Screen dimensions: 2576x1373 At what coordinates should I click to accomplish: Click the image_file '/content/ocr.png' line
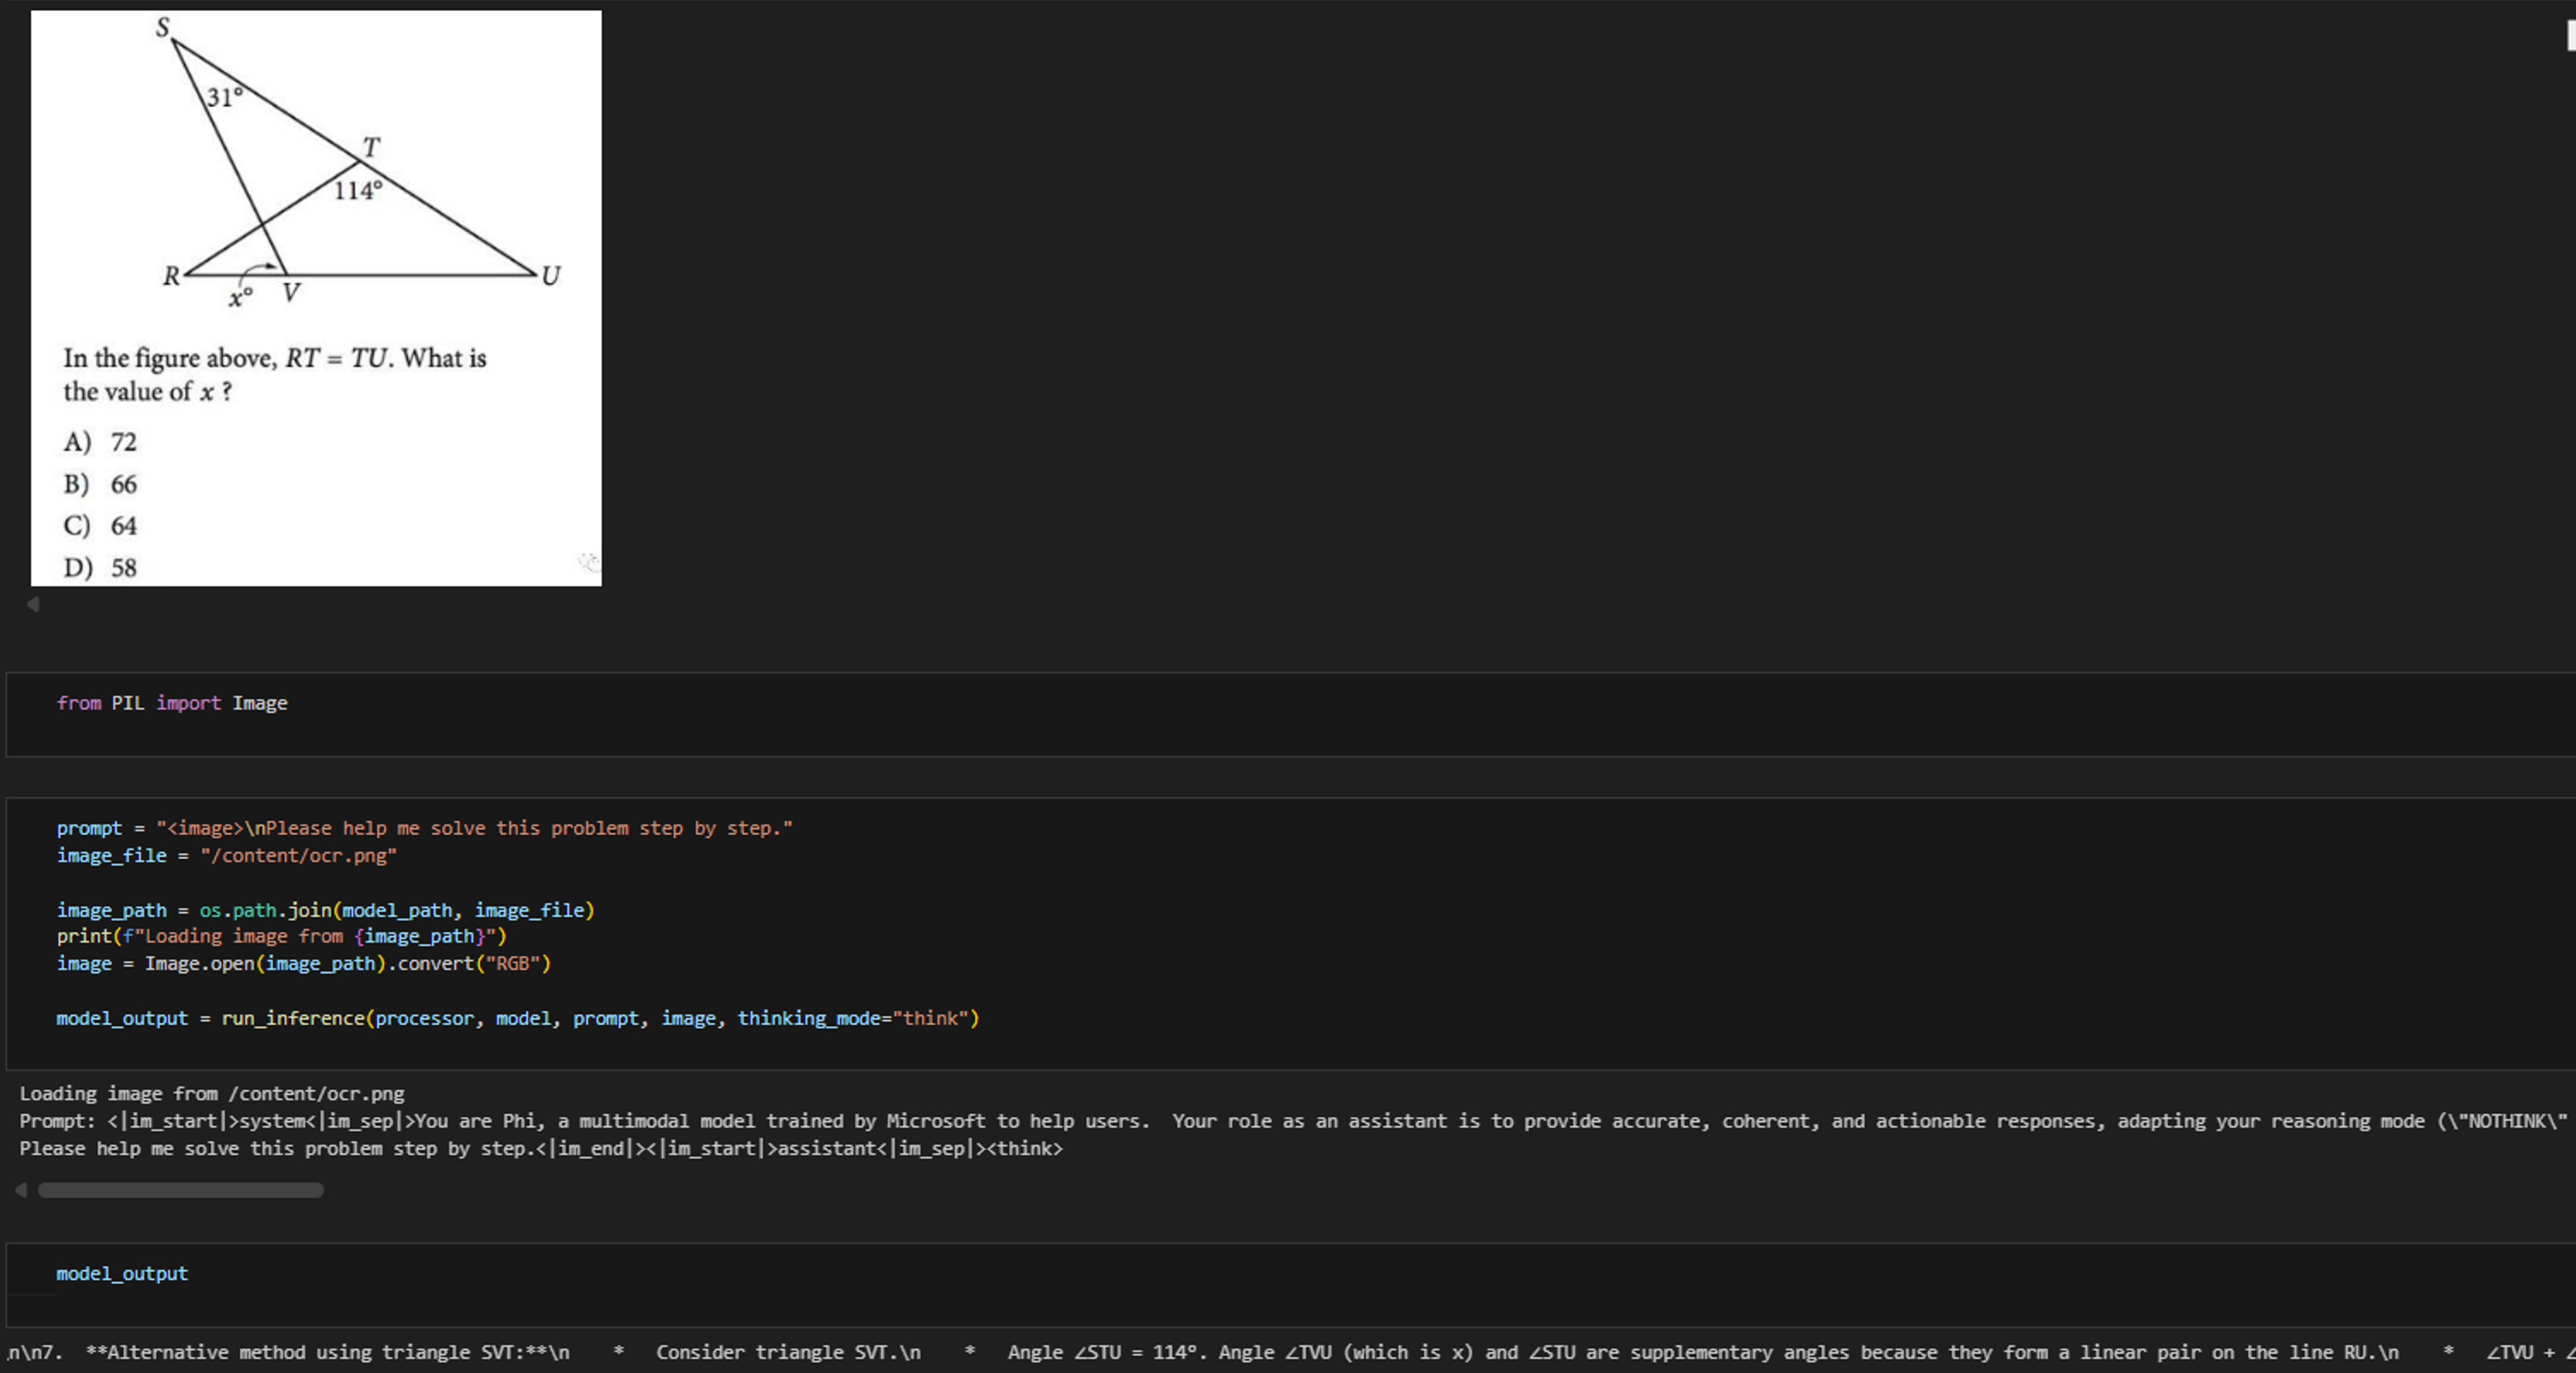(226, 855)
